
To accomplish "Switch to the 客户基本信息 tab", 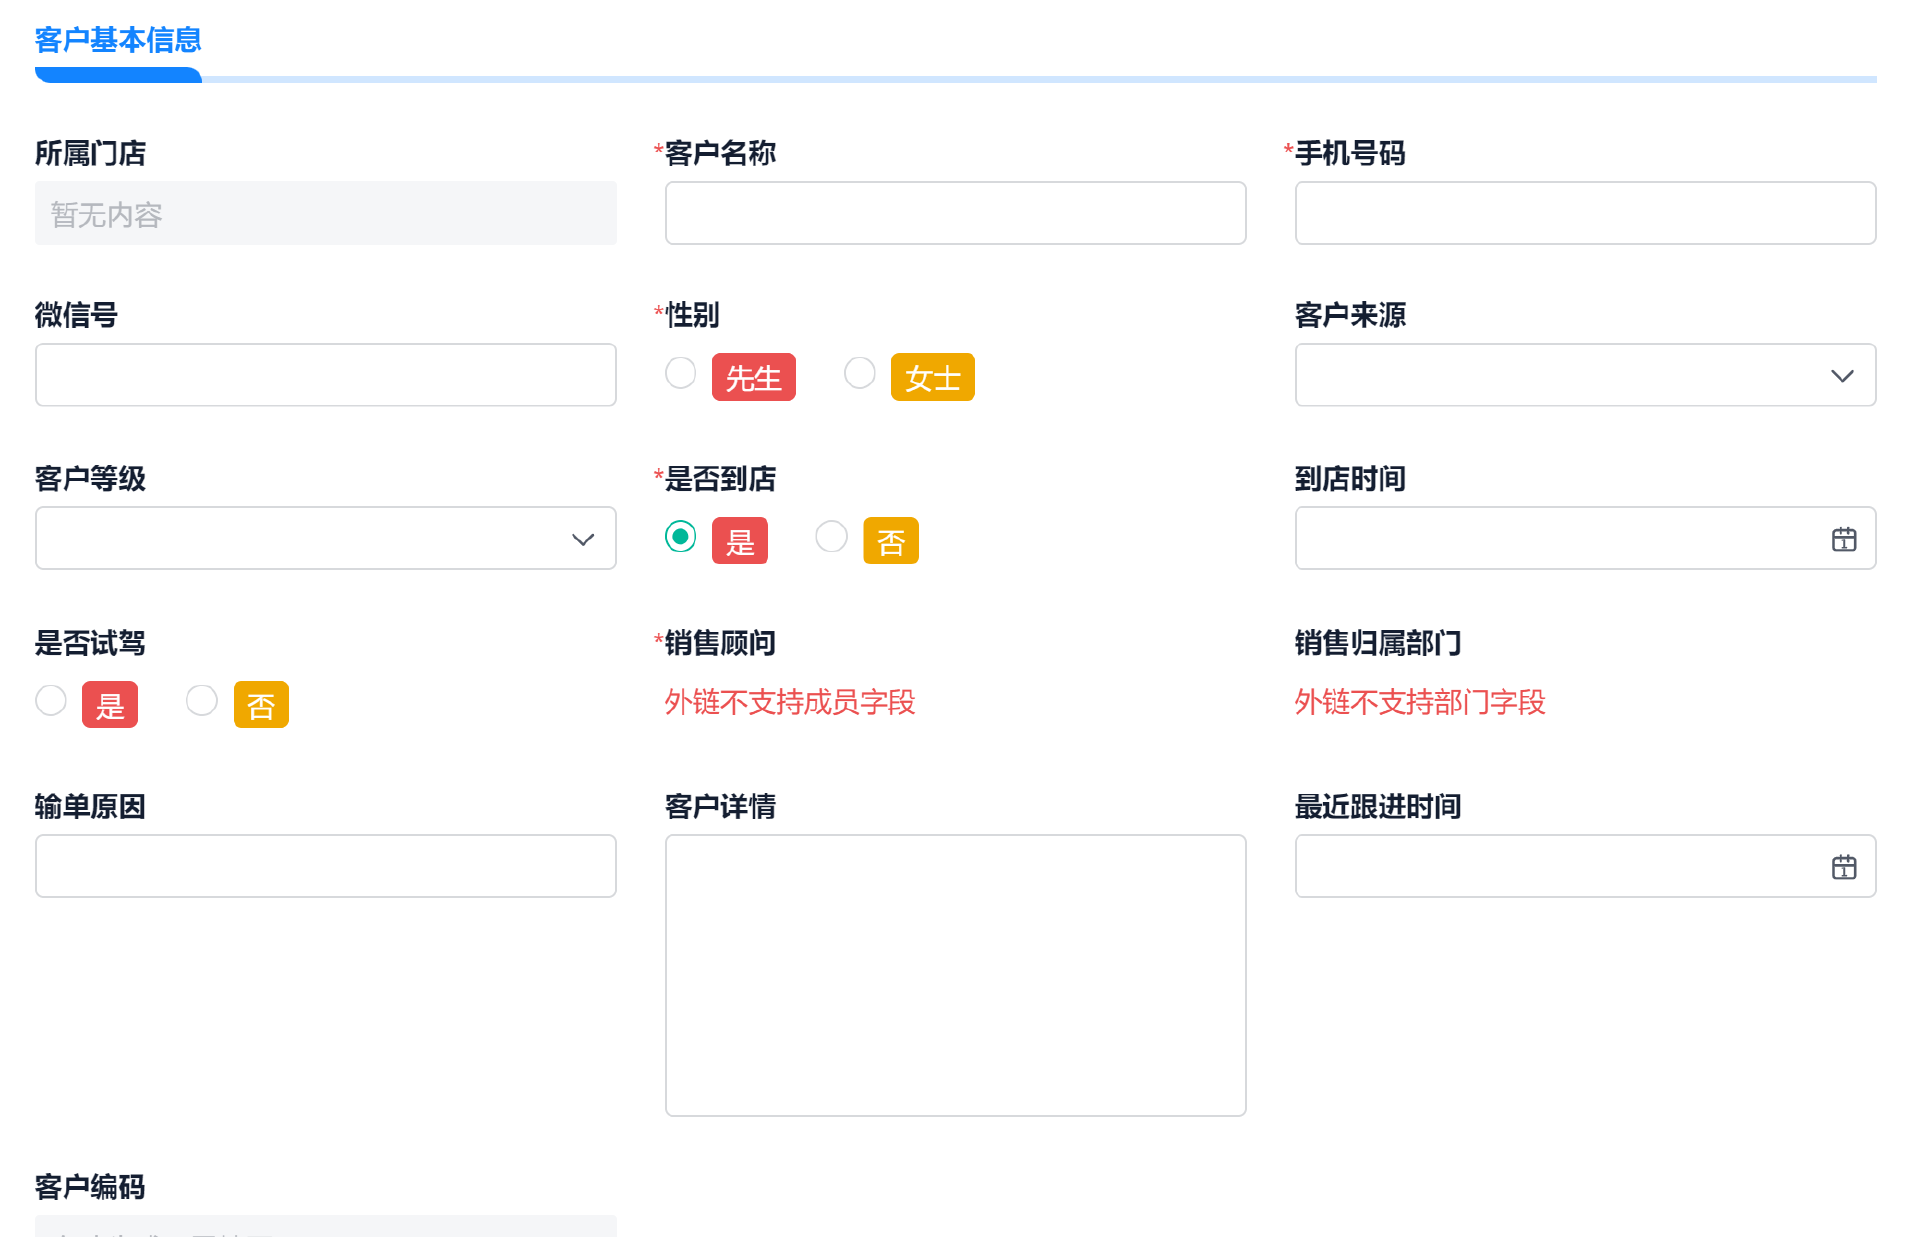I will [x=118, y=40].
